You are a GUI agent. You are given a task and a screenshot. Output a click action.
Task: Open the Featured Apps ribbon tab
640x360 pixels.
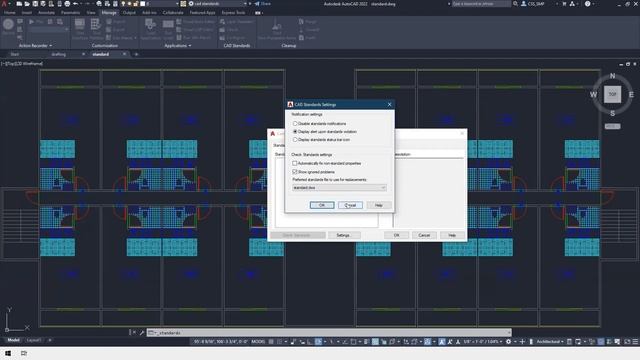[202, 13]
